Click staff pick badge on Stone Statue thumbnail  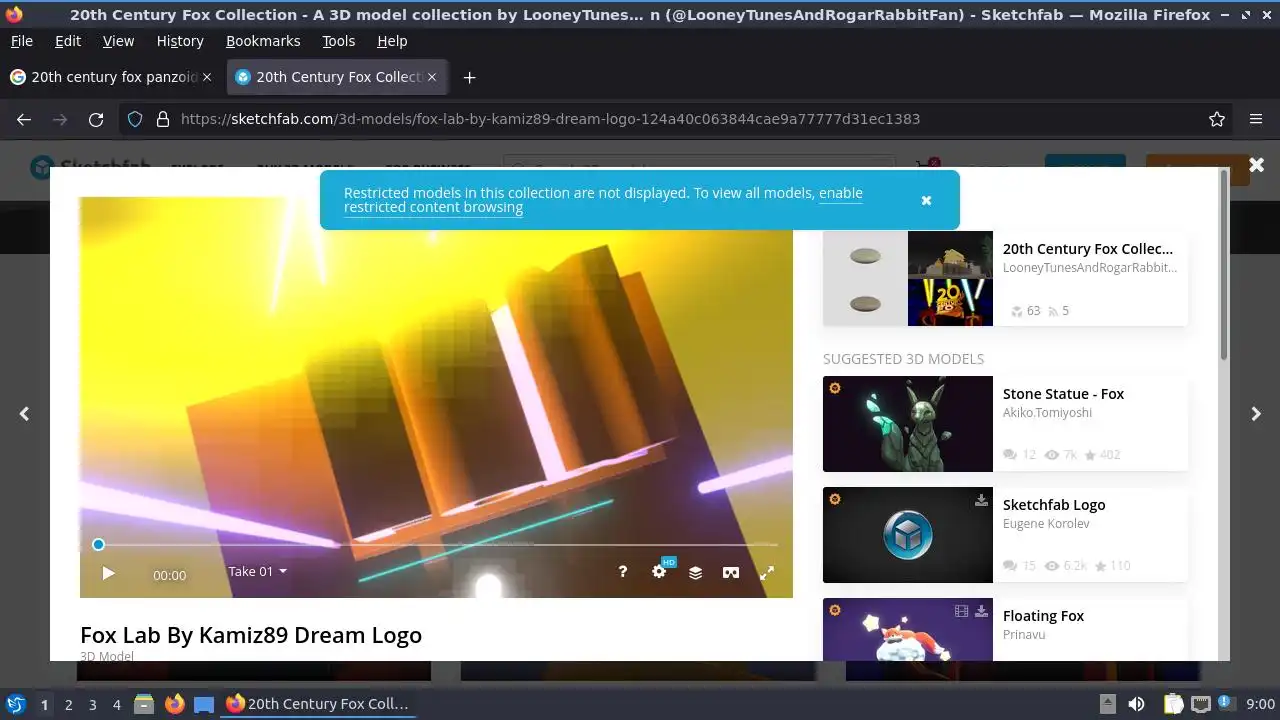tap(835, 388)
